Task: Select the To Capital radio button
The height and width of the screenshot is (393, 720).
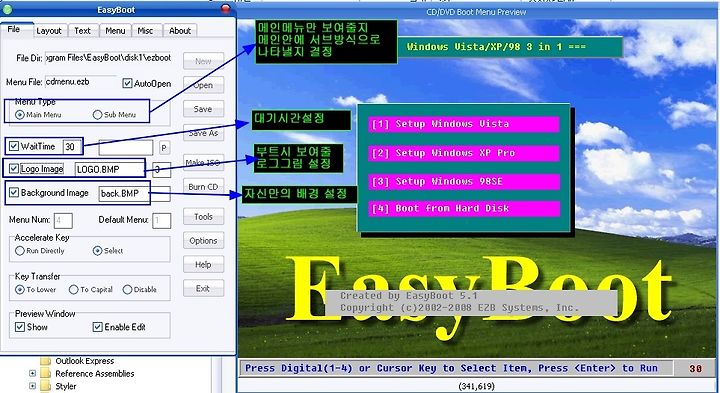Action: [x=73, y=289]
